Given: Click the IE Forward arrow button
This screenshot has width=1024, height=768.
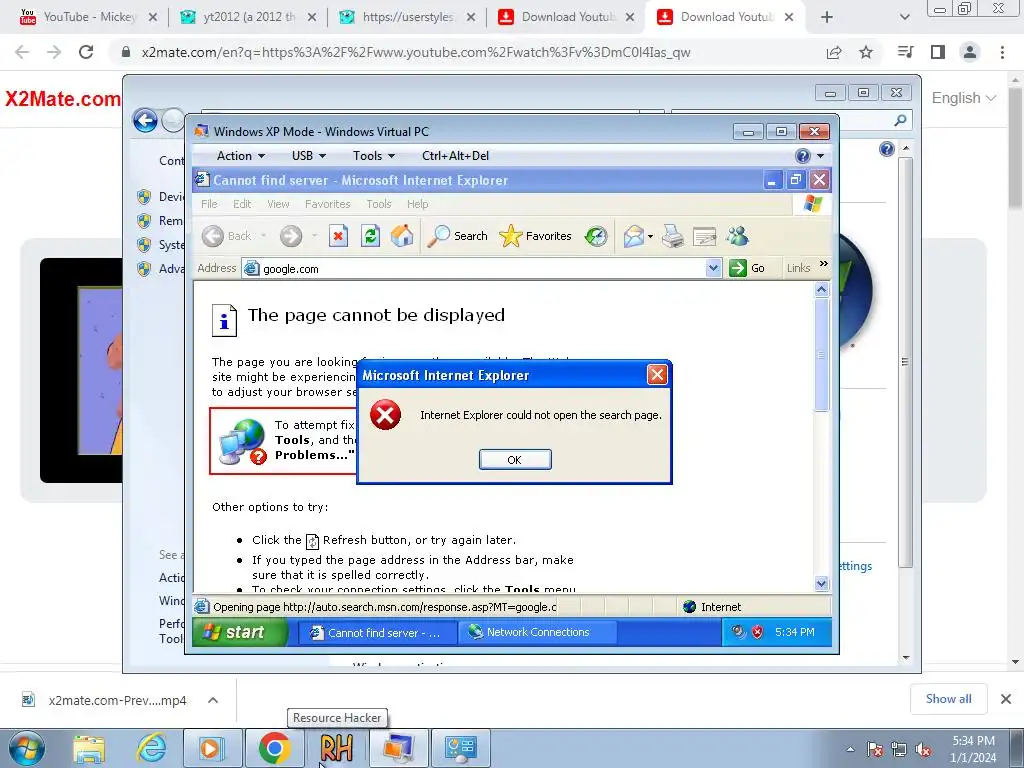Looking at the screenshot, I should [x=291, y=236].
